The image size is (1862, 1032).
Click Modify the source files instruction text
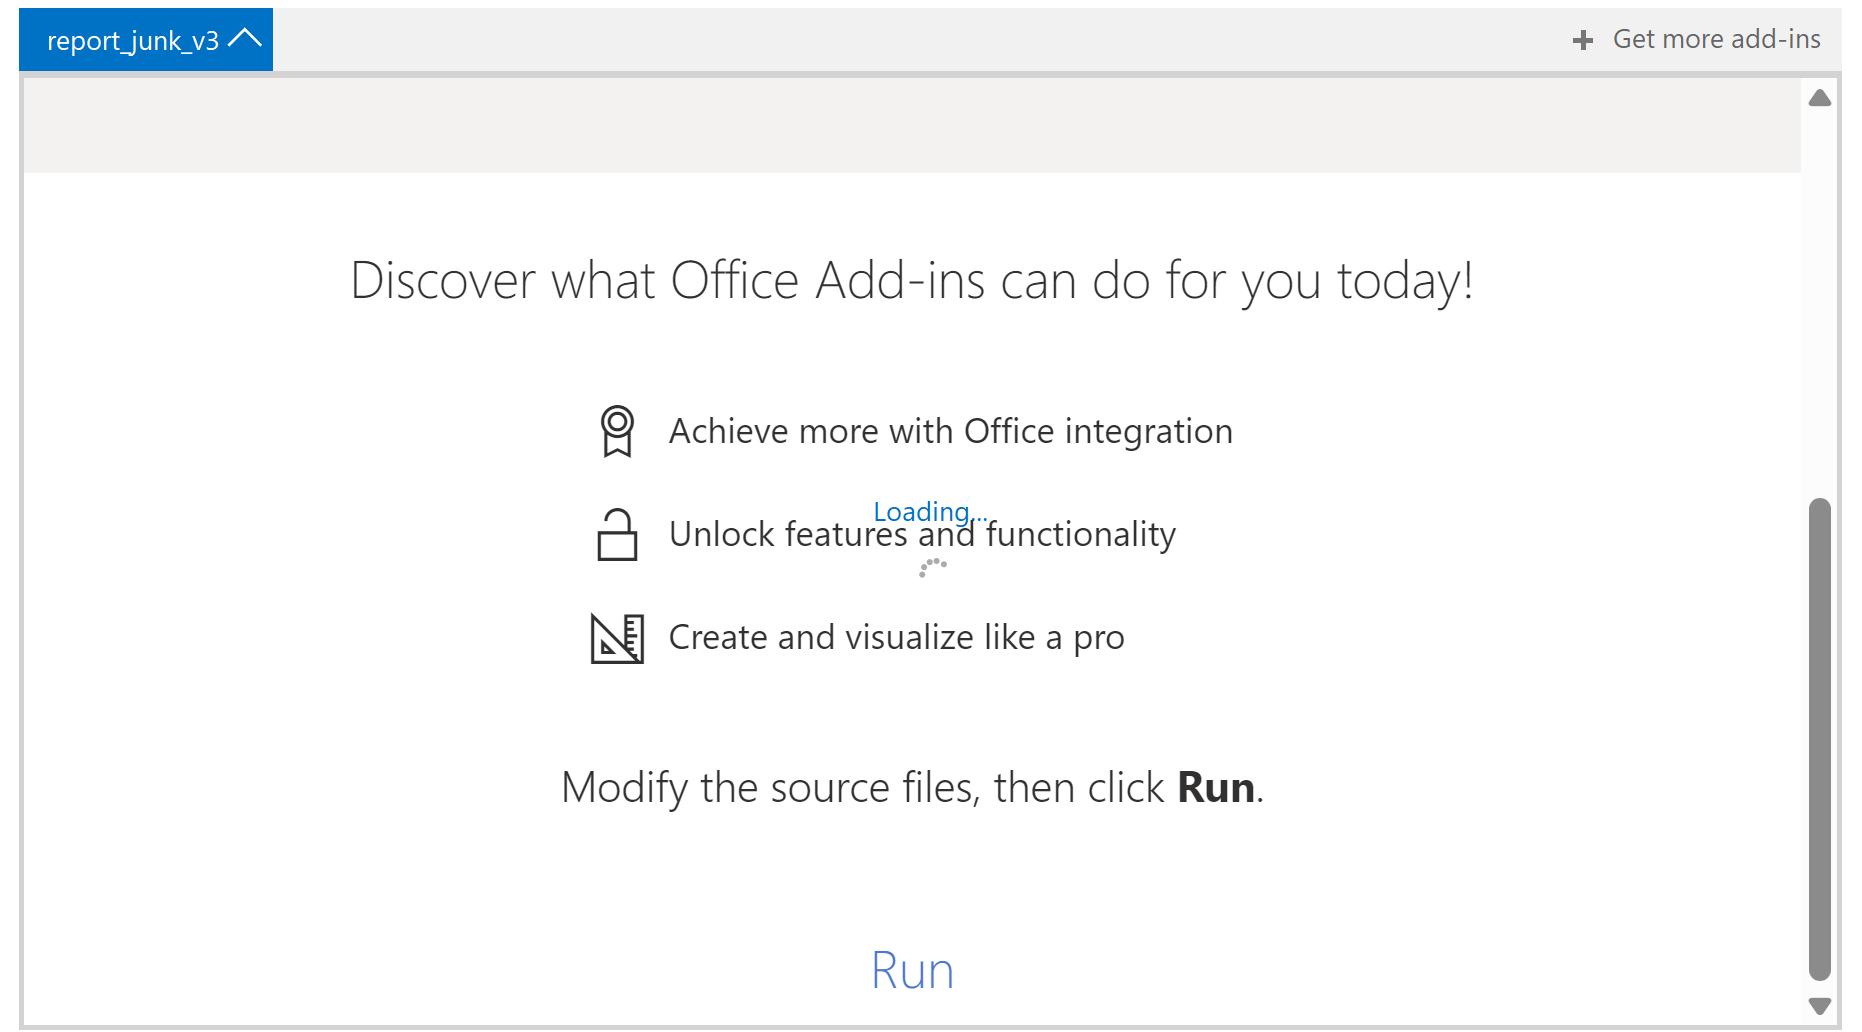pos(912,788)
